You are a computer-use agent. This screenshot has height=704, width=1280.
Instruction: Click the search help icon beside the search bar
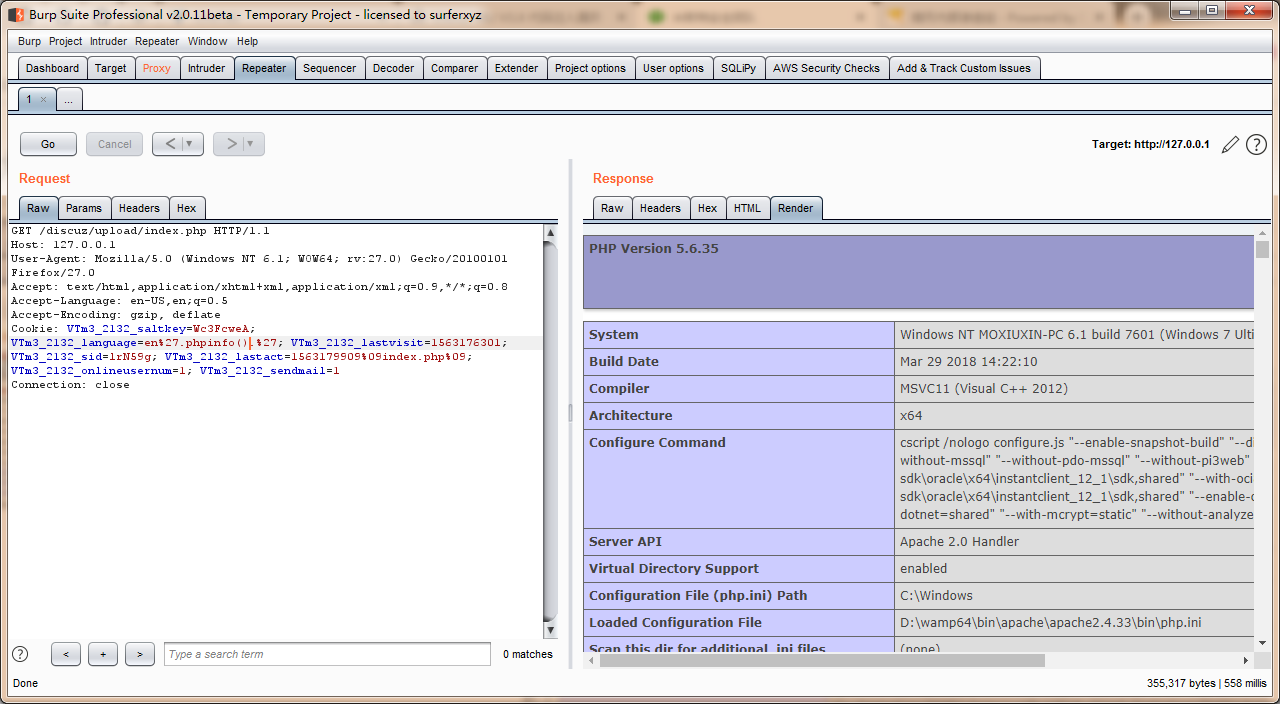coord(20,654)
